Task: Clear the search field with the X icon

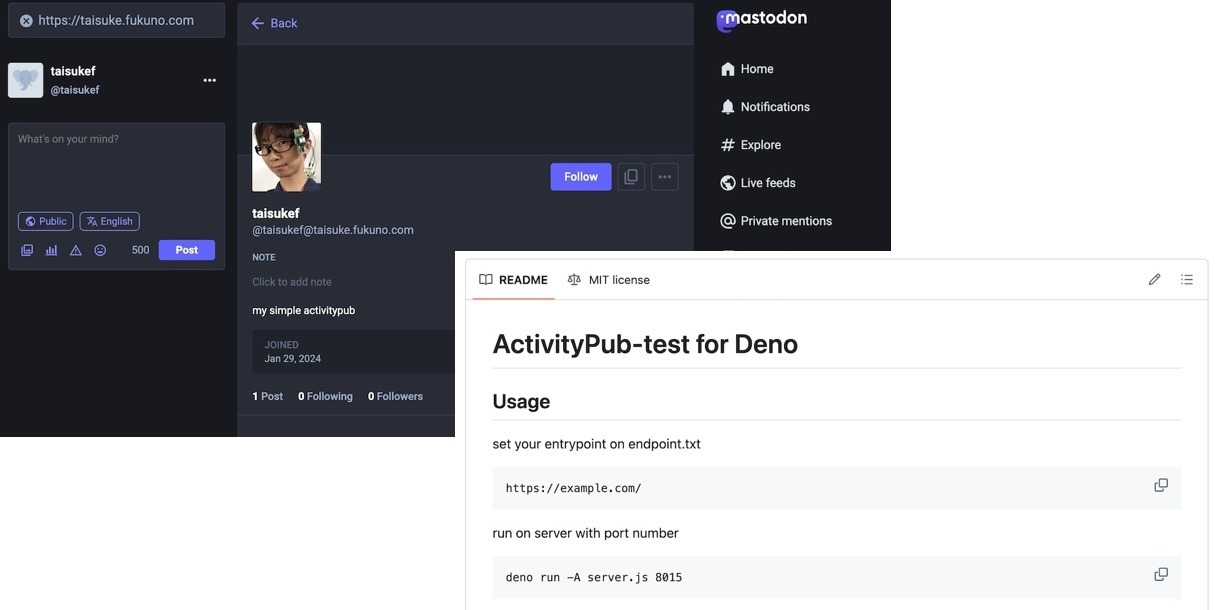Action: [x=26, y=21]
